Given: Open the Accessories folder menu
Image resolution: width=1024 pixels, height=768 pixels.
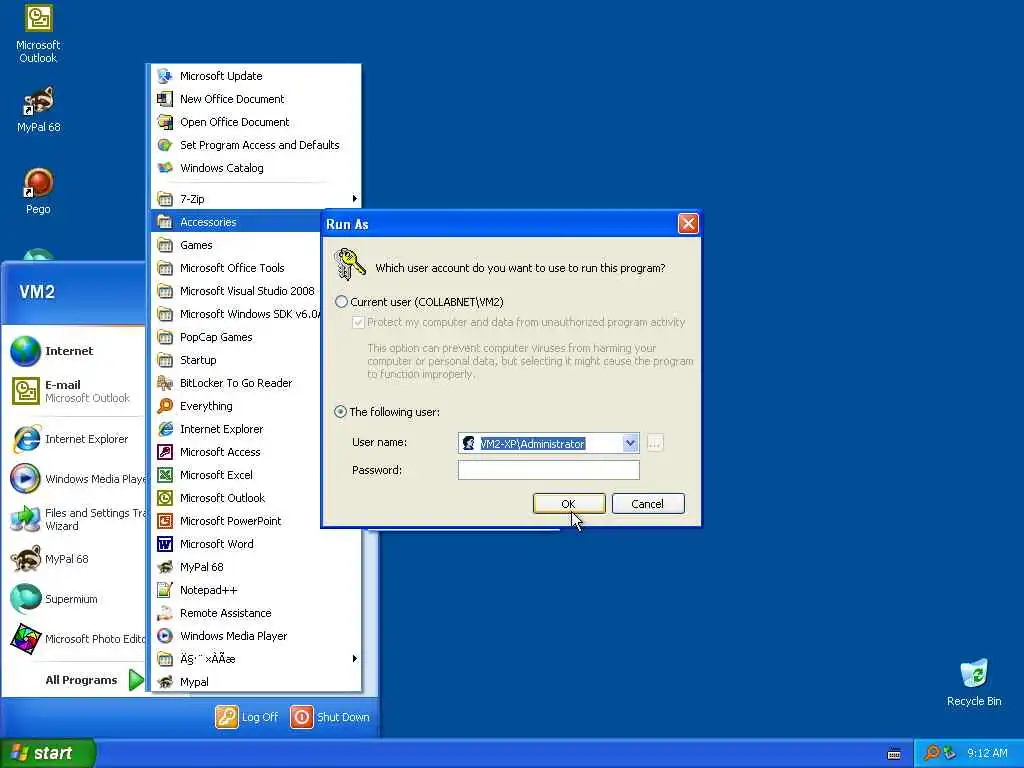Looking at the screenshot, I should pos(236,222).
